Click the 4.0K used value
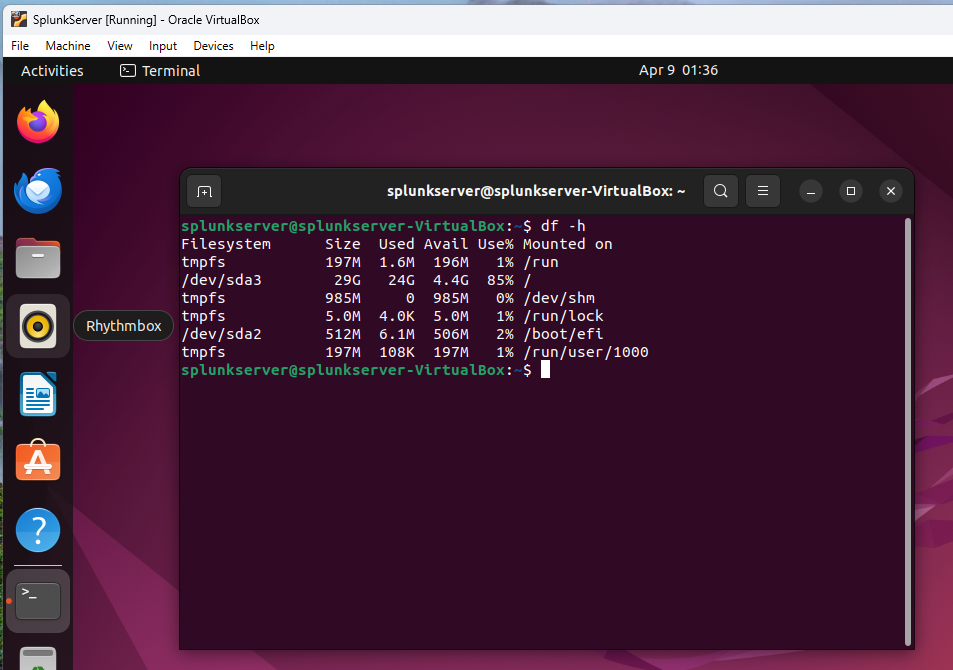The width and height of the screenshot is (953, 670). [397, 316]
